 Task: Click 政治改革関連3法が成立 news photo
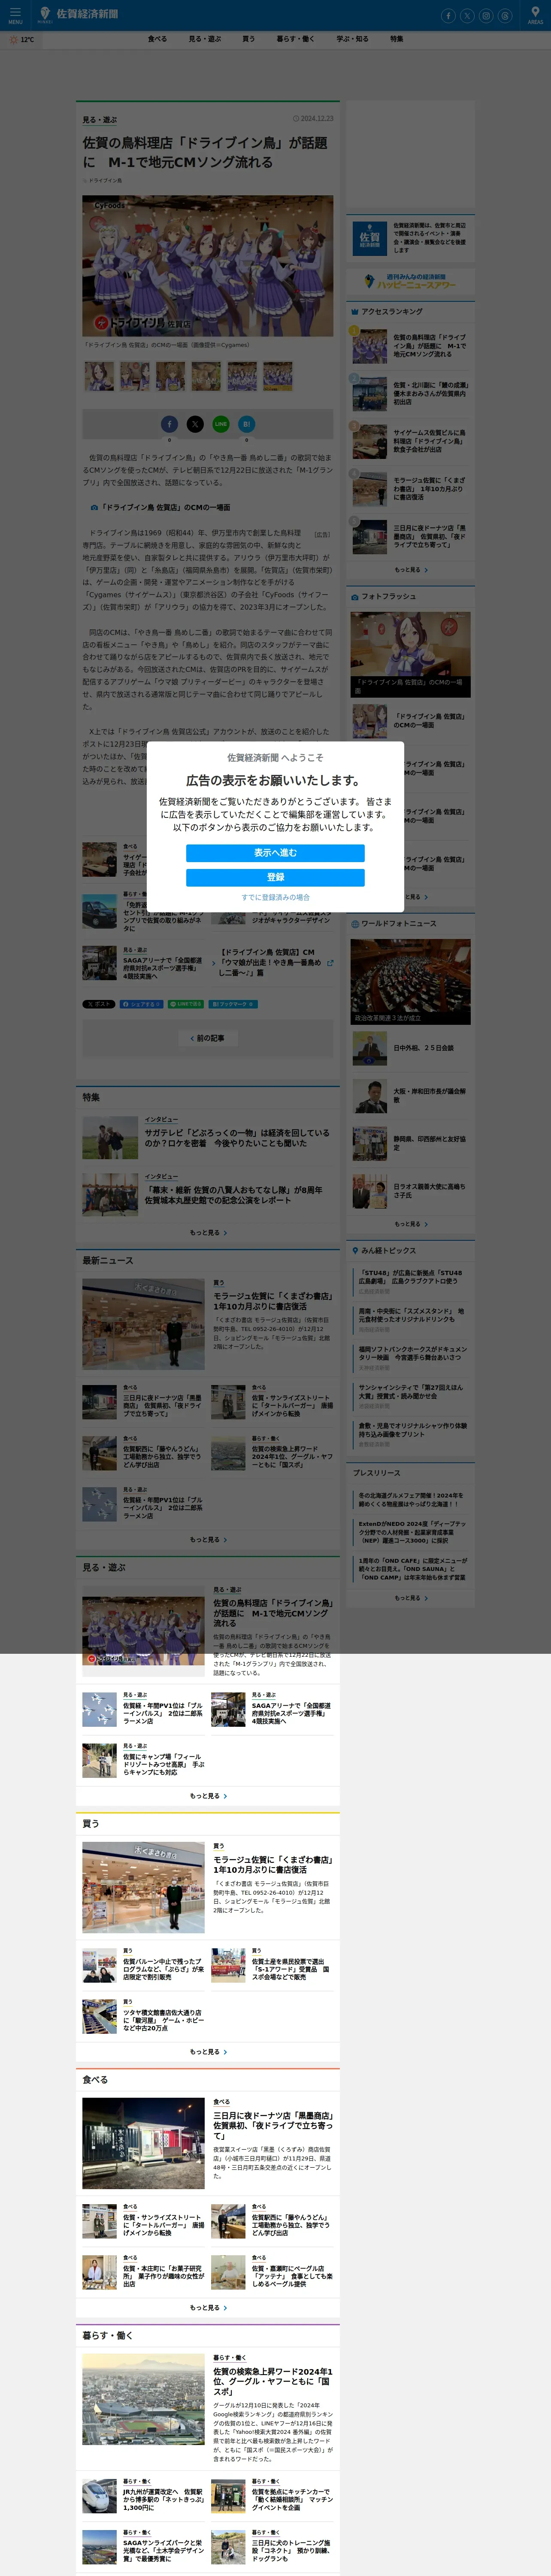[410, 981]
